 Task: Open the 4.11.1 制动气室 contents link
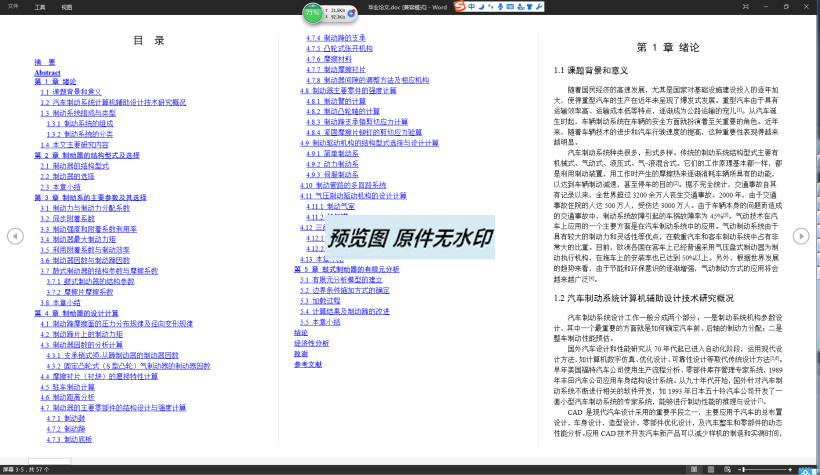331,206
